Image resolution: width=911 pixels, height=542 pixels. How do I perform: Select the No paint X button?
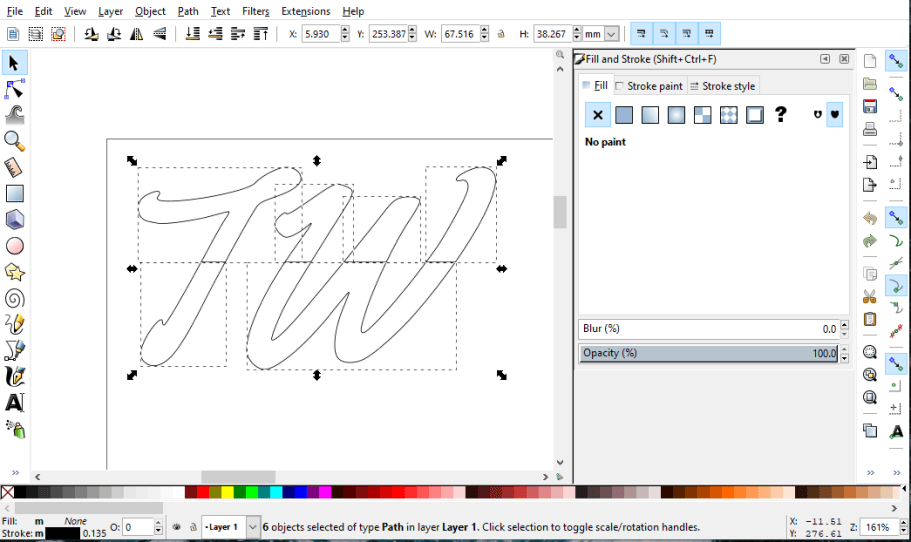(x=598, y=115)
